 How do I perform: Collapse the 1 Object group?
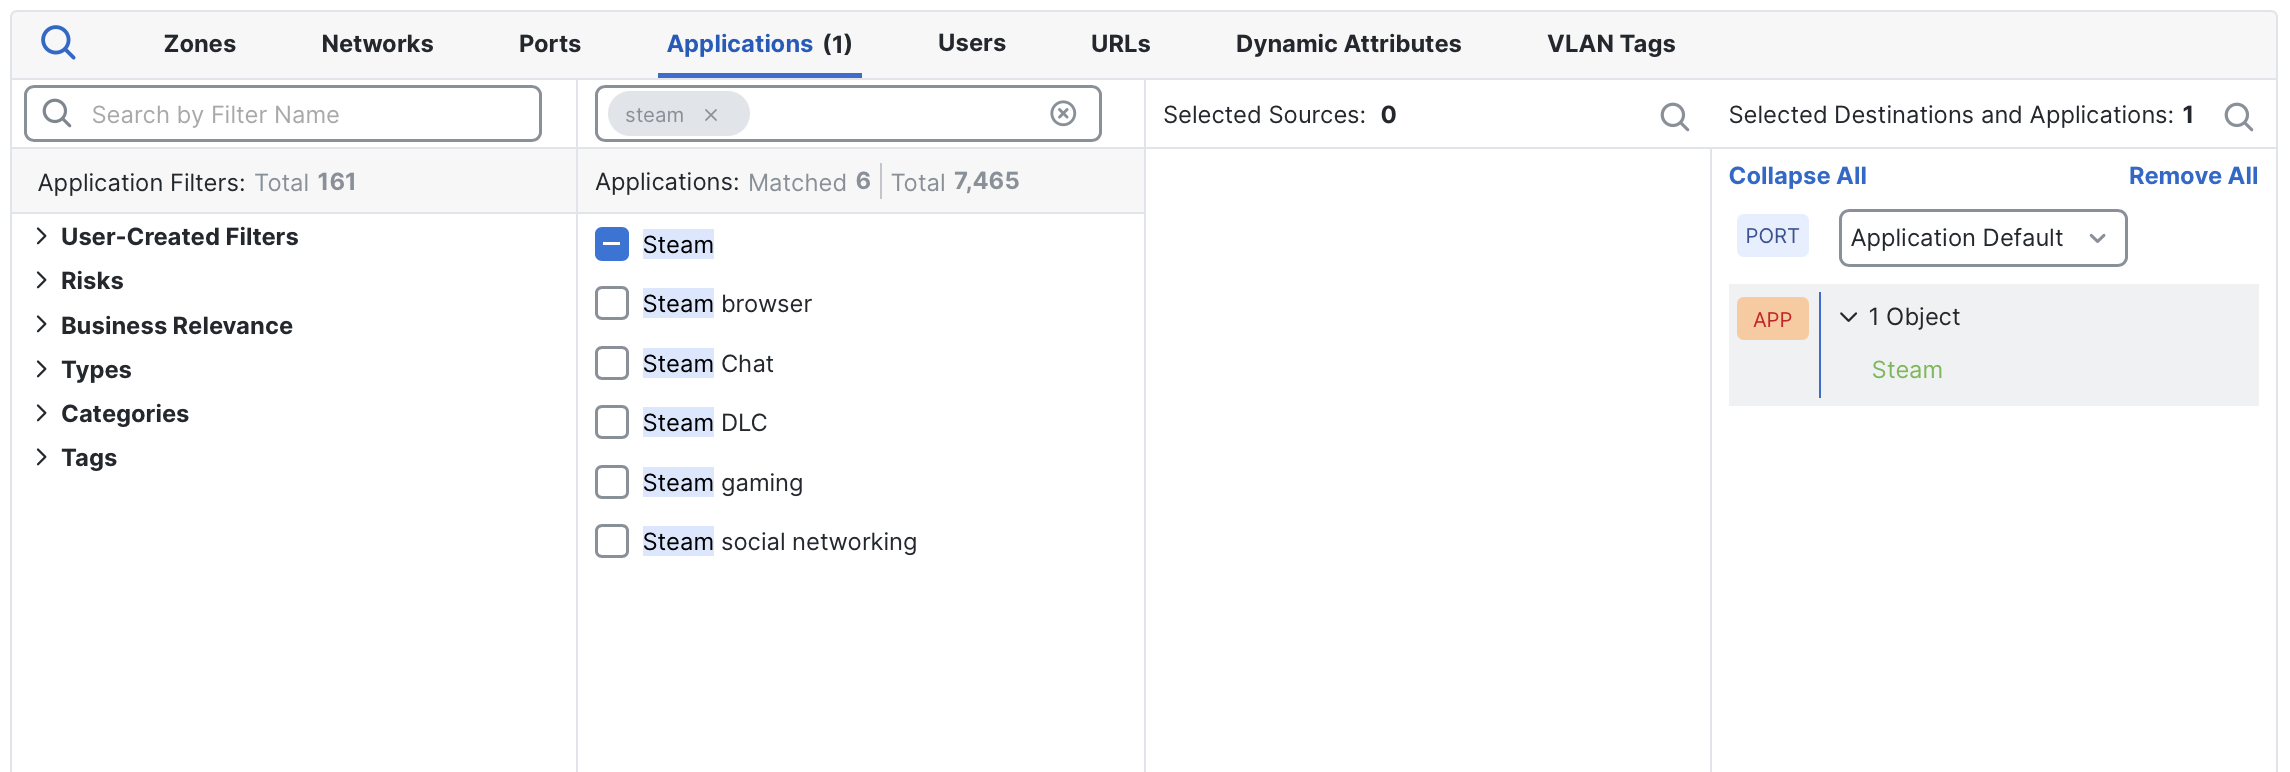[x=1849, y=317]
